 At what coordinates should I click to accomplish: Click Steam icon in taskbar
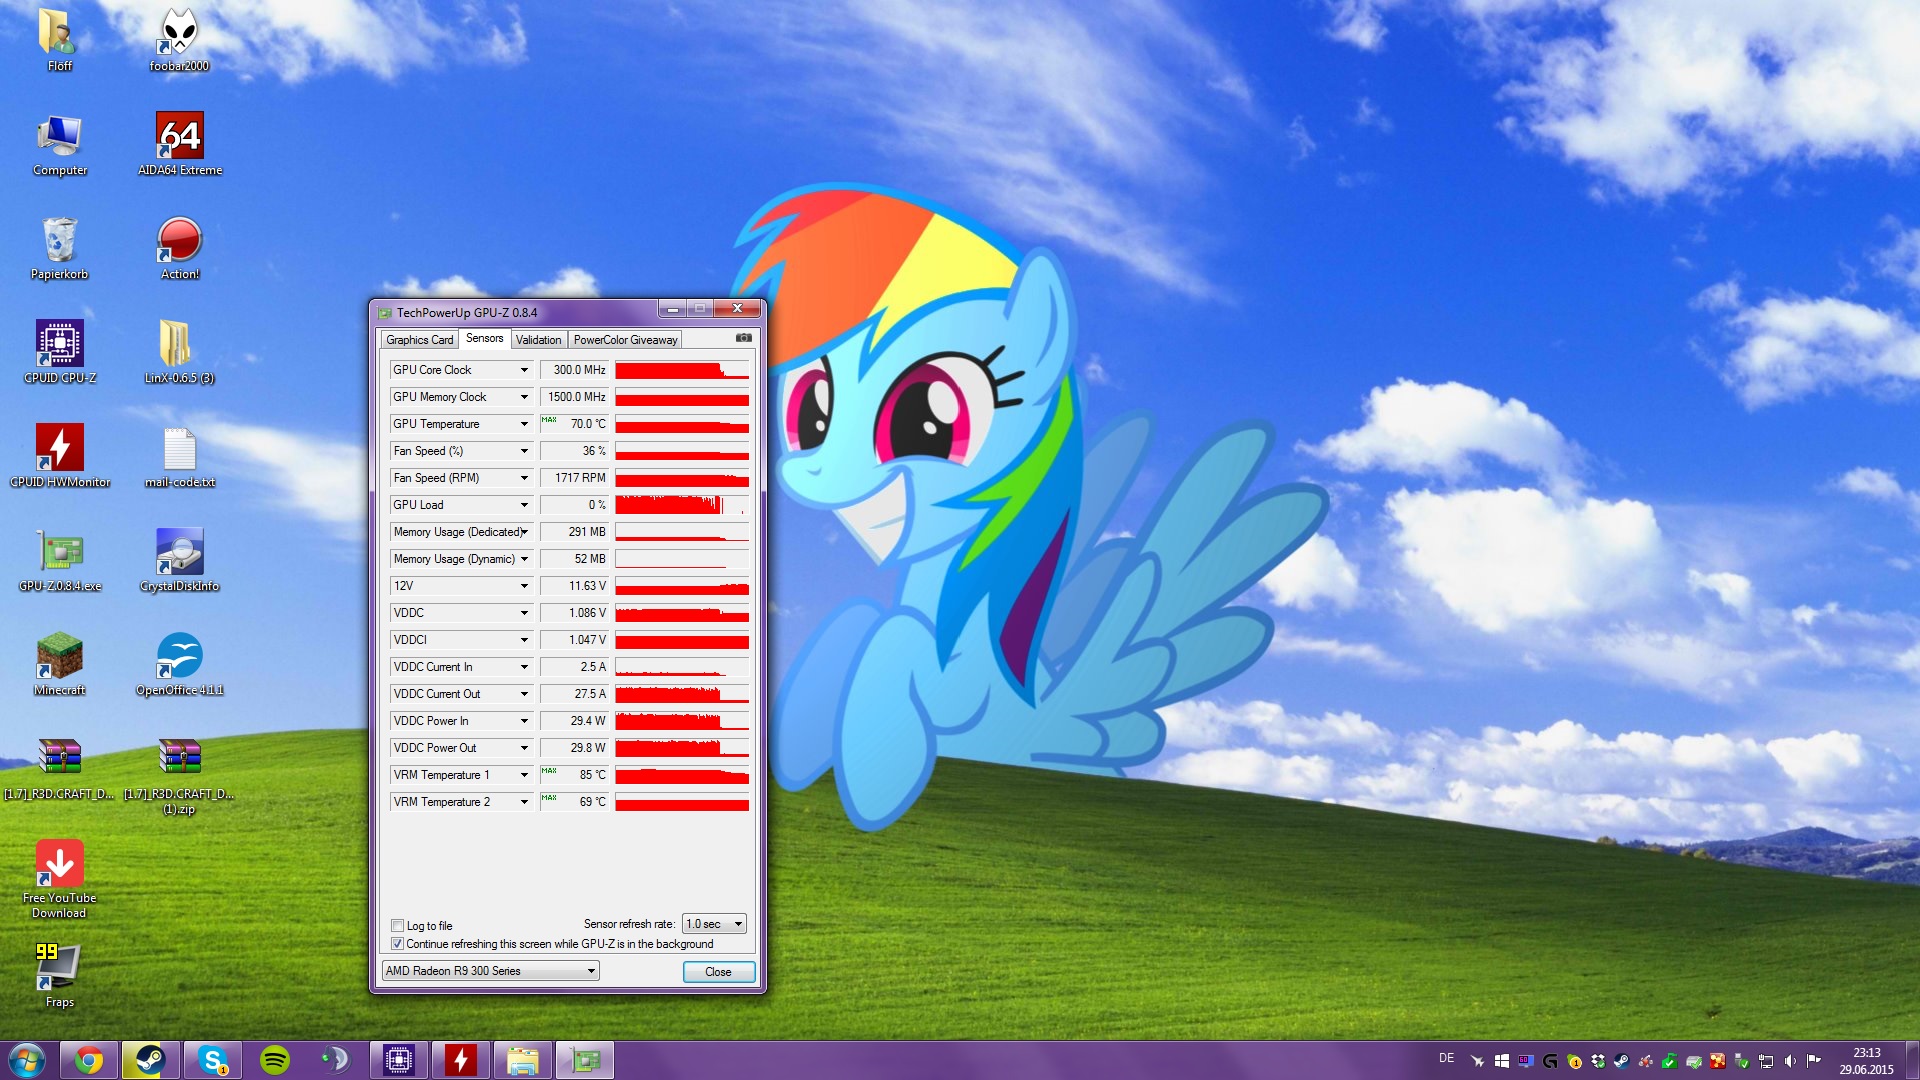click(x=150, y=1060)
